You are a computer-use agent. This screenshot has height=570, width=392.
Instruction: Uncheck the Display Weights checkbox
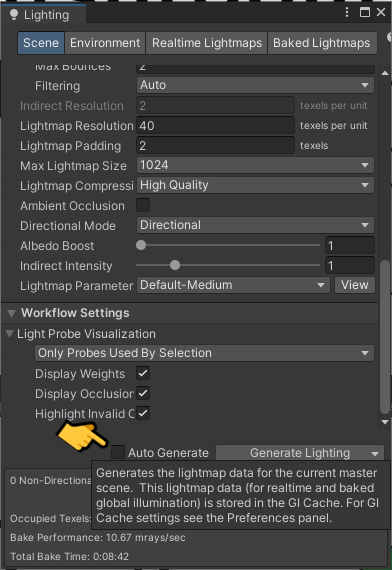point(143,373)
